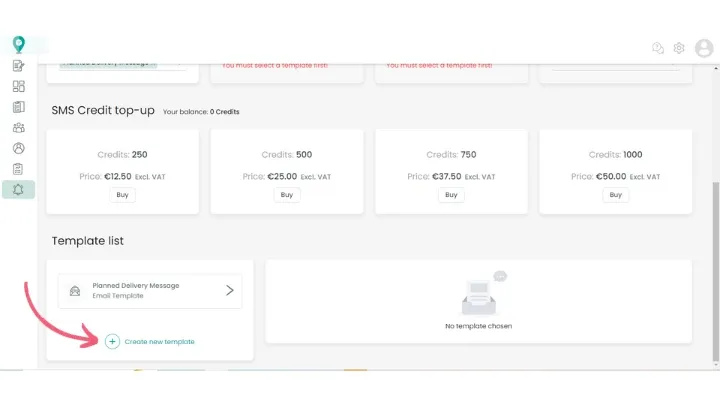The width and height of the screenshot is (720, 405).
Task: Buy the 250 credits package
Action: tap(122, 195)
